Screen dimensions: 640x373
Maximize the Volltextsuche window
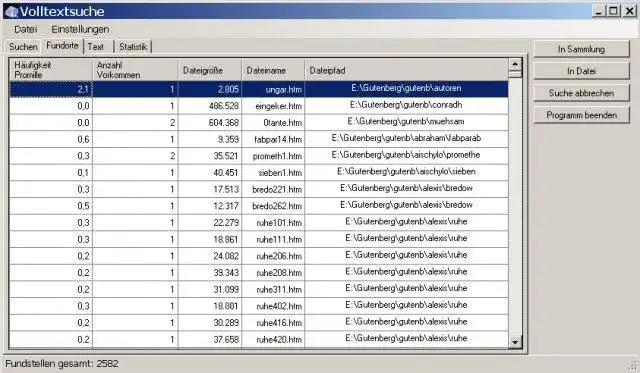pyautogui.click(x=613, y=11)
